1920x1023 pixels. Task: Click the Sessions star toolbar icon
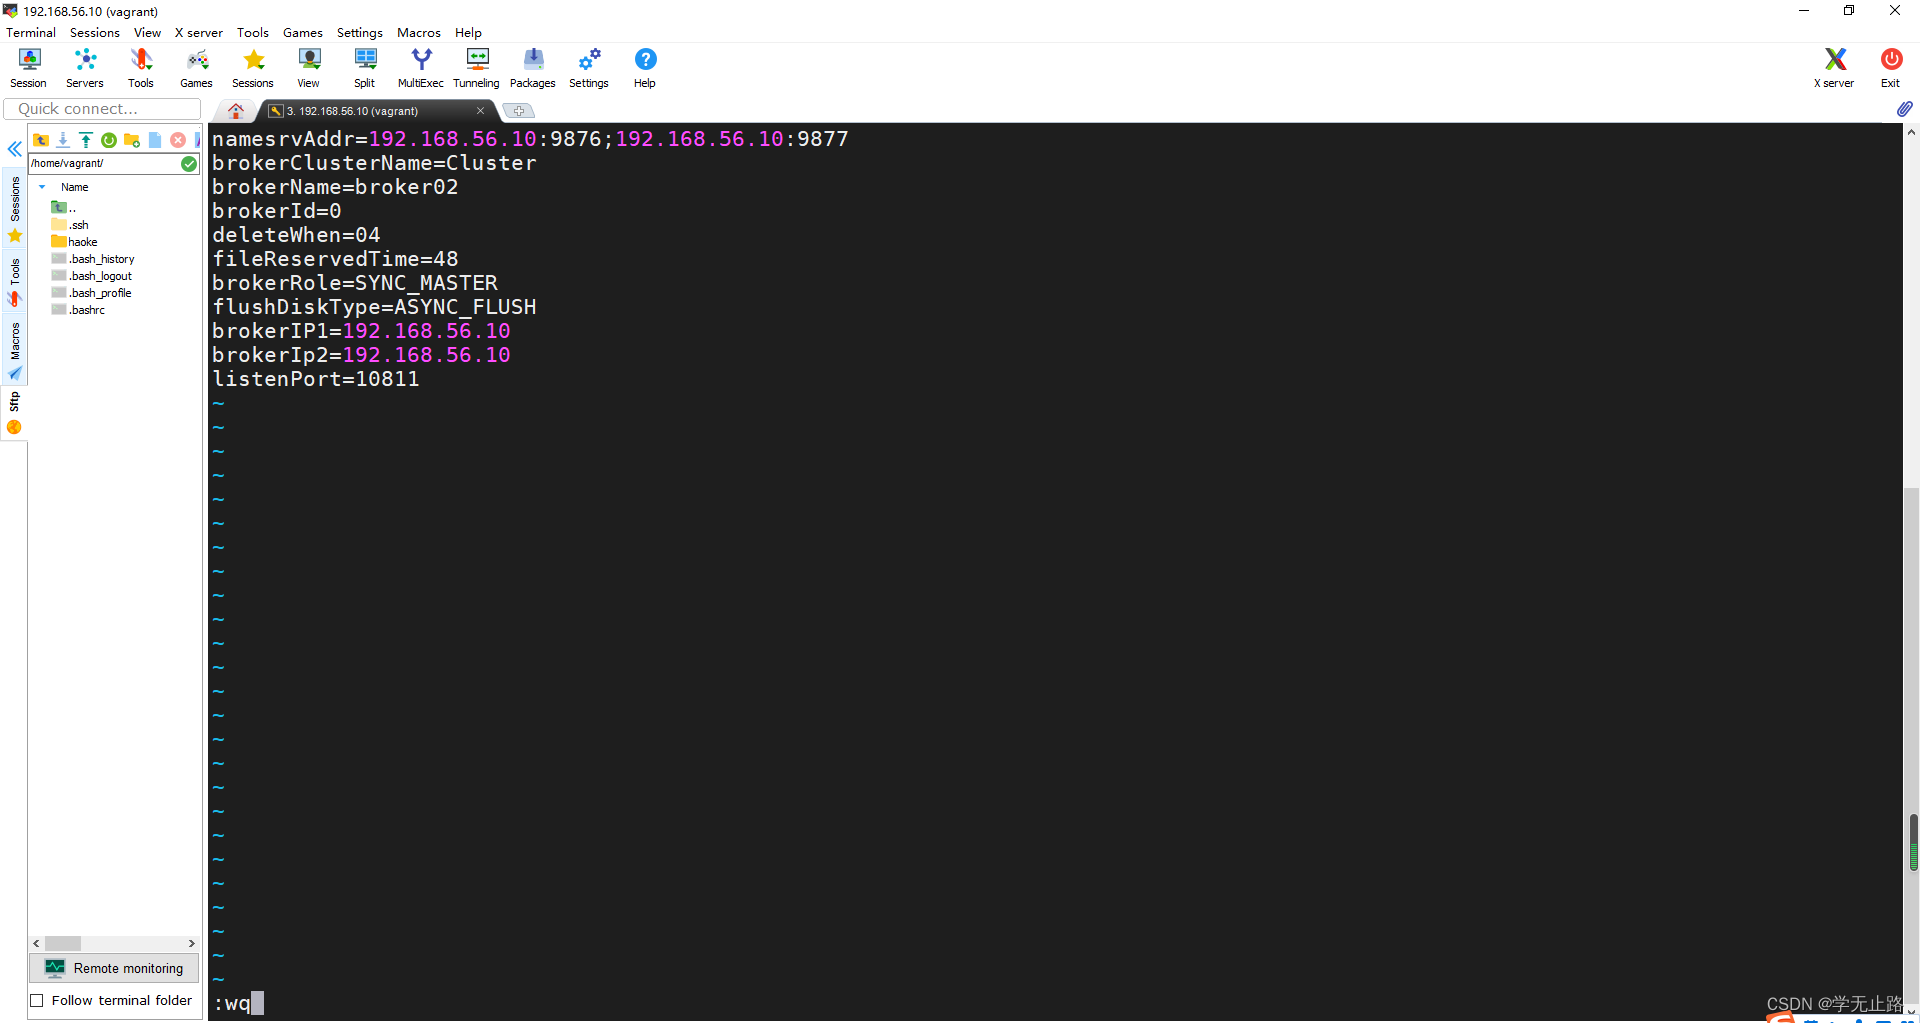coord(253,68)
